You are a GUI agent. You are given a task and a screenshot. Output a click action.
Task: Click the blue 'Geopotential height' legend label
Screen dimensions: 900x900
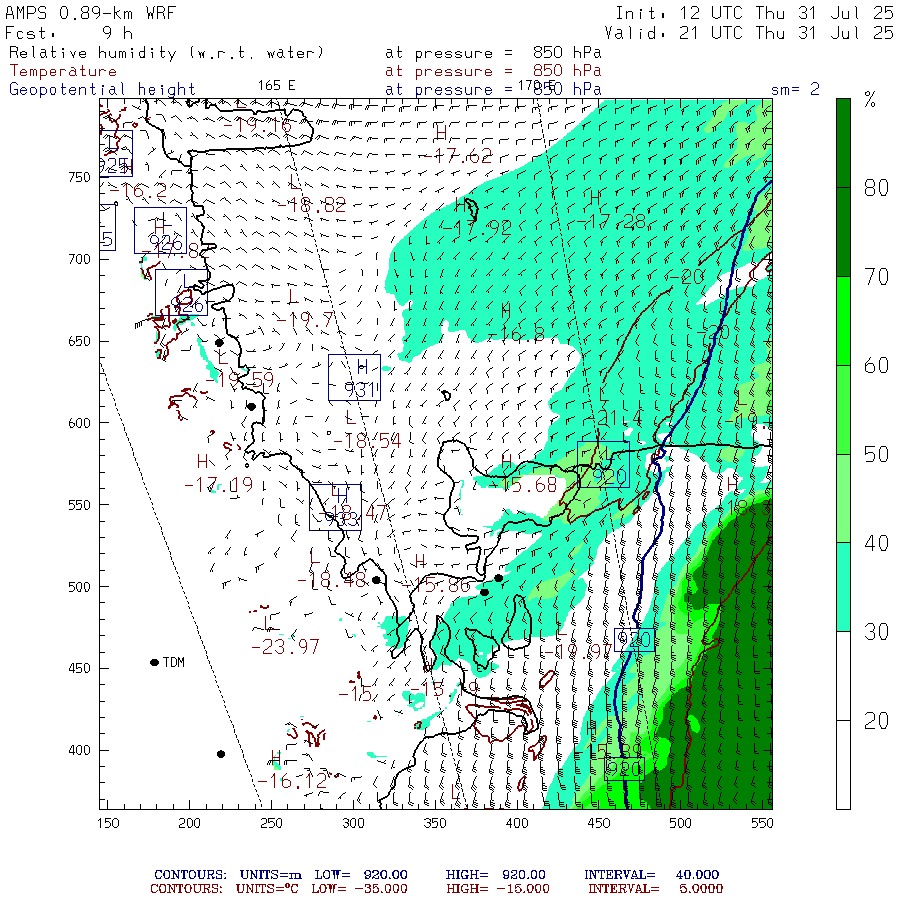(x=102, y=90)
